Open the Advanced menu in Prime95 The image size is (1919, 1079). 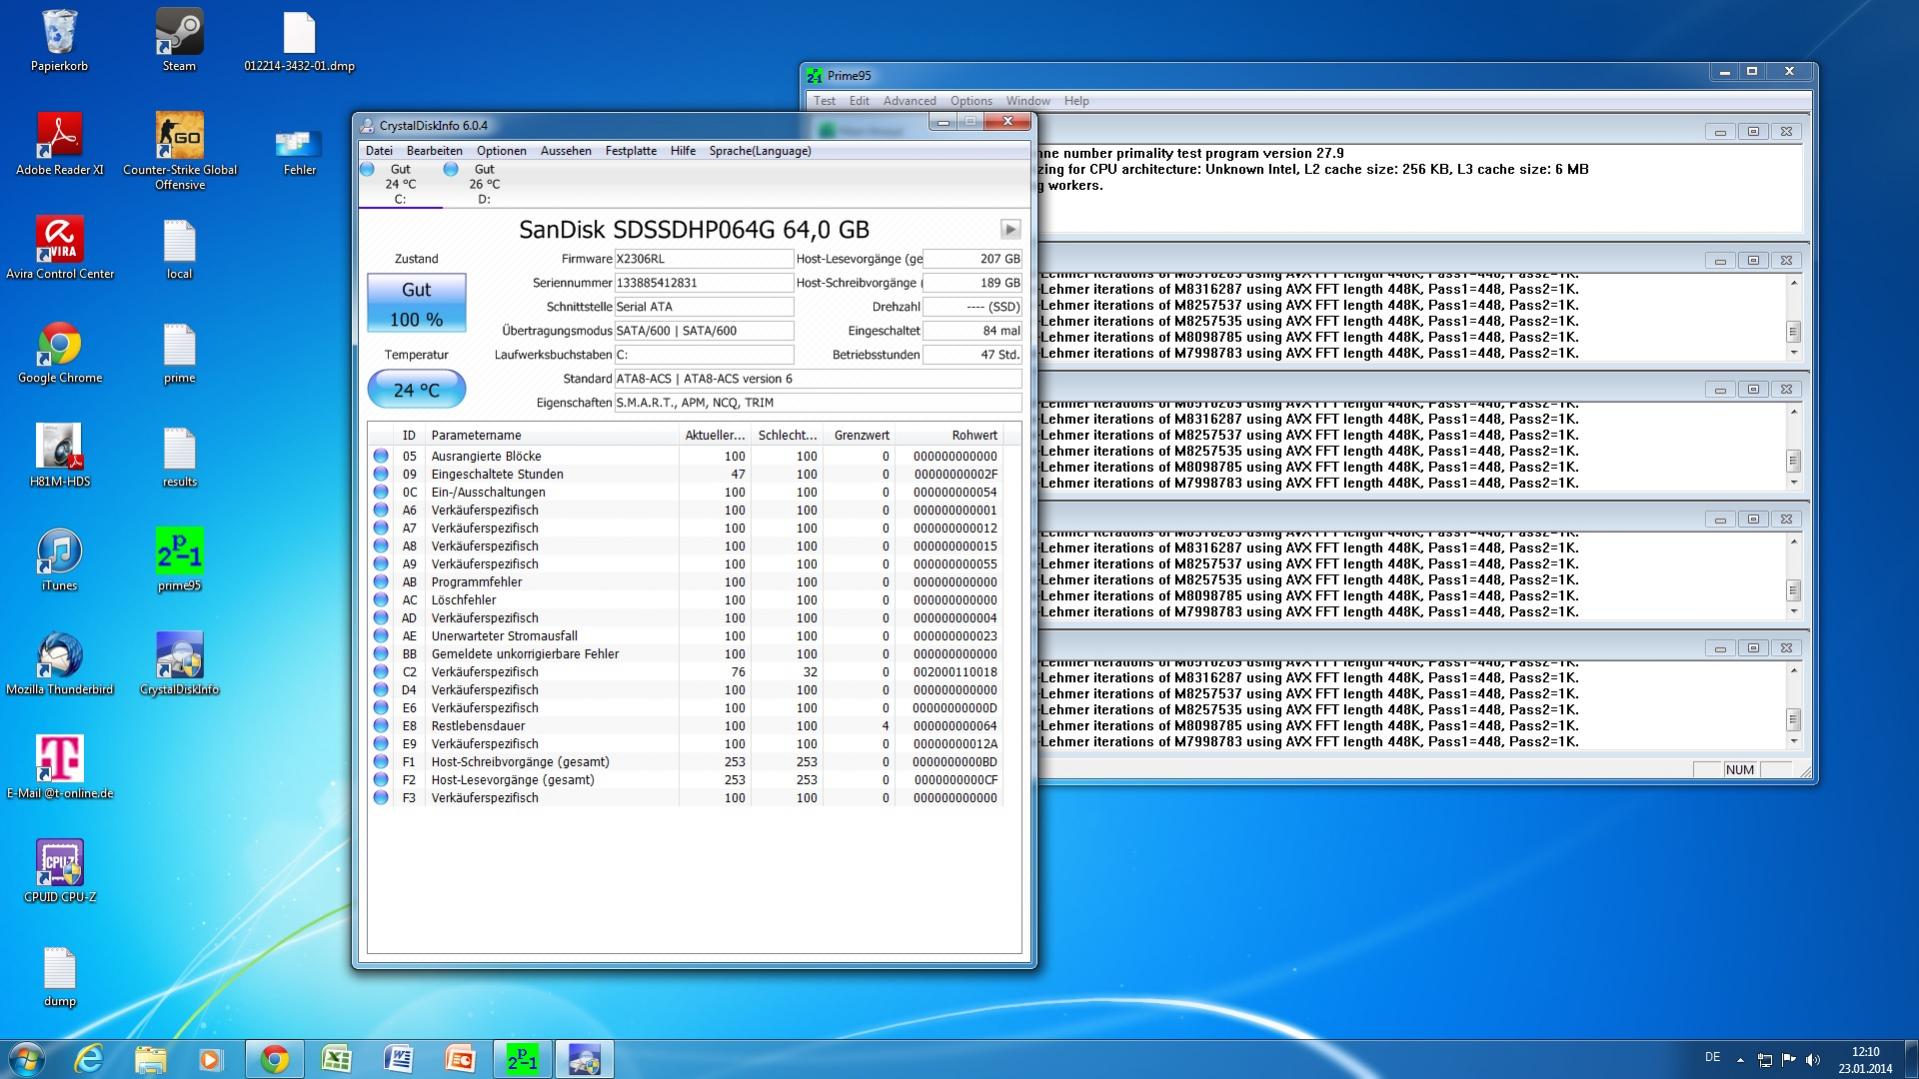tap(909, 101)
